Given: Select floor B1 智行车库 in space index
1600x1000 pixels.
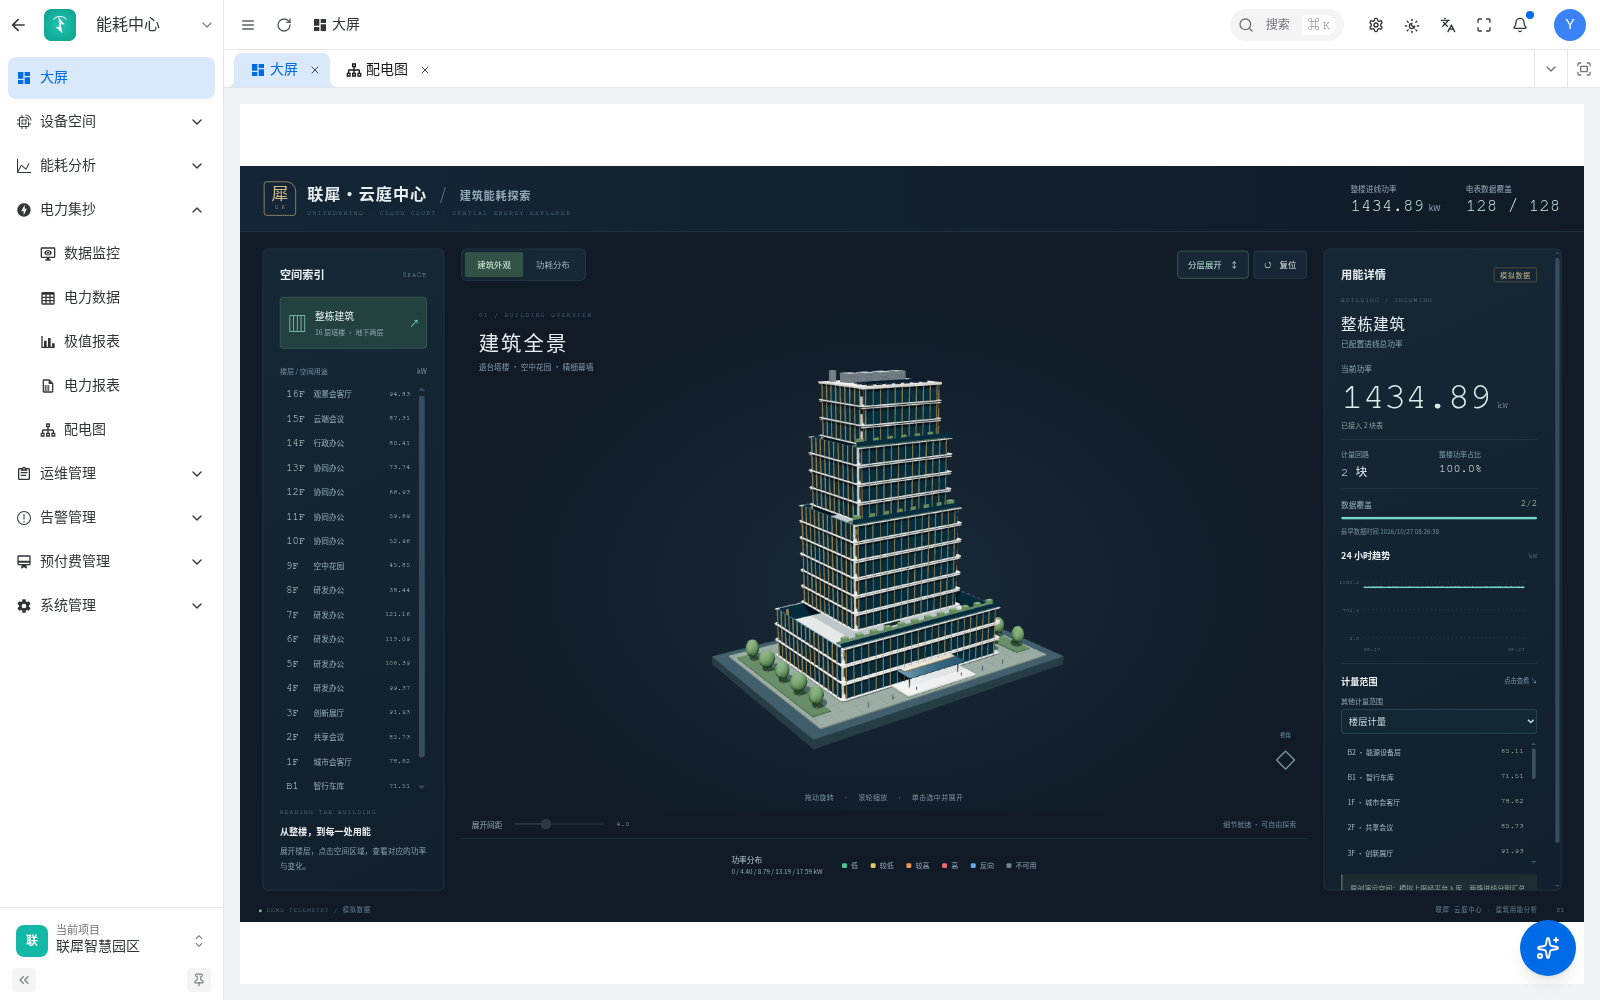Looking at the screenshot, I should (349, 786).
